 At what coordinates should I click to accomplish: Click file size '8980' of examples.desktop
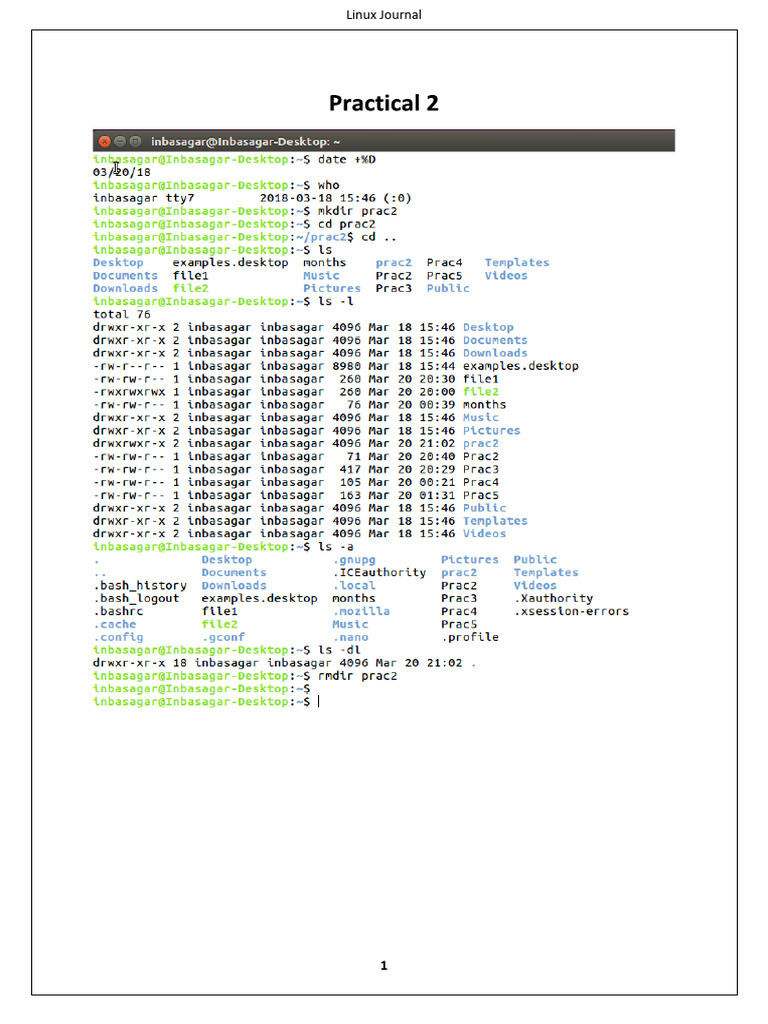pos(346,366)
